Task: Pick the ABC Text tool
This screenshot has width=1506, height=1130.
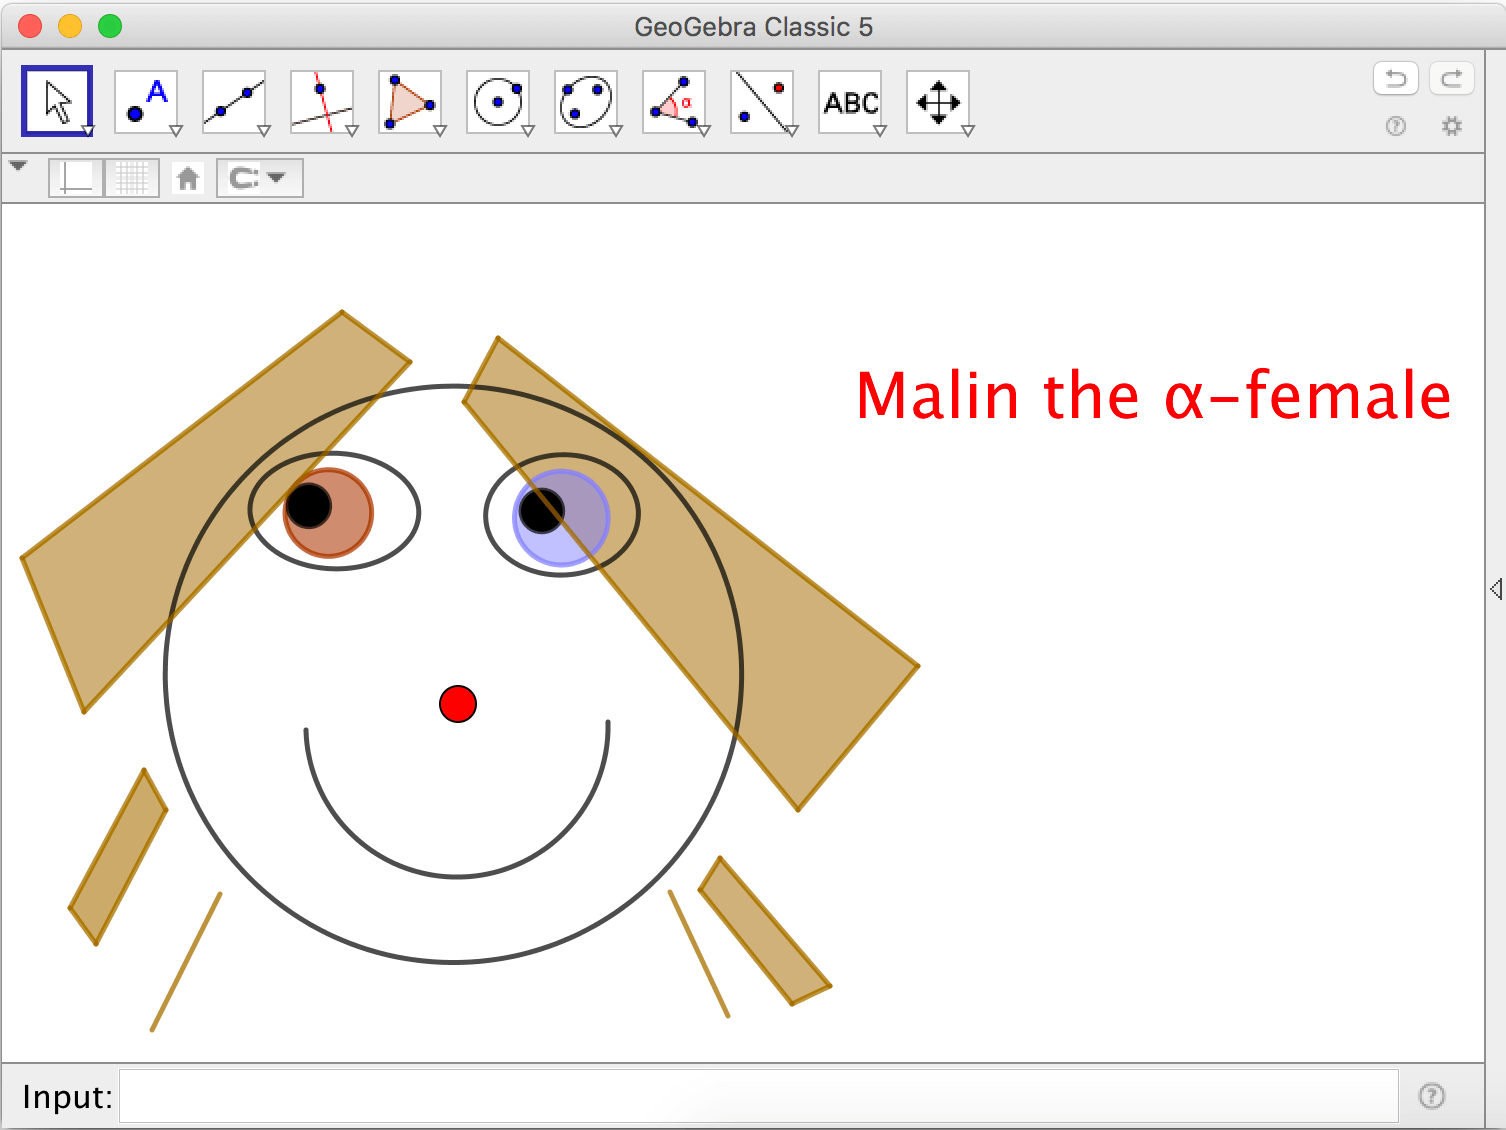Action: point(850,101)
